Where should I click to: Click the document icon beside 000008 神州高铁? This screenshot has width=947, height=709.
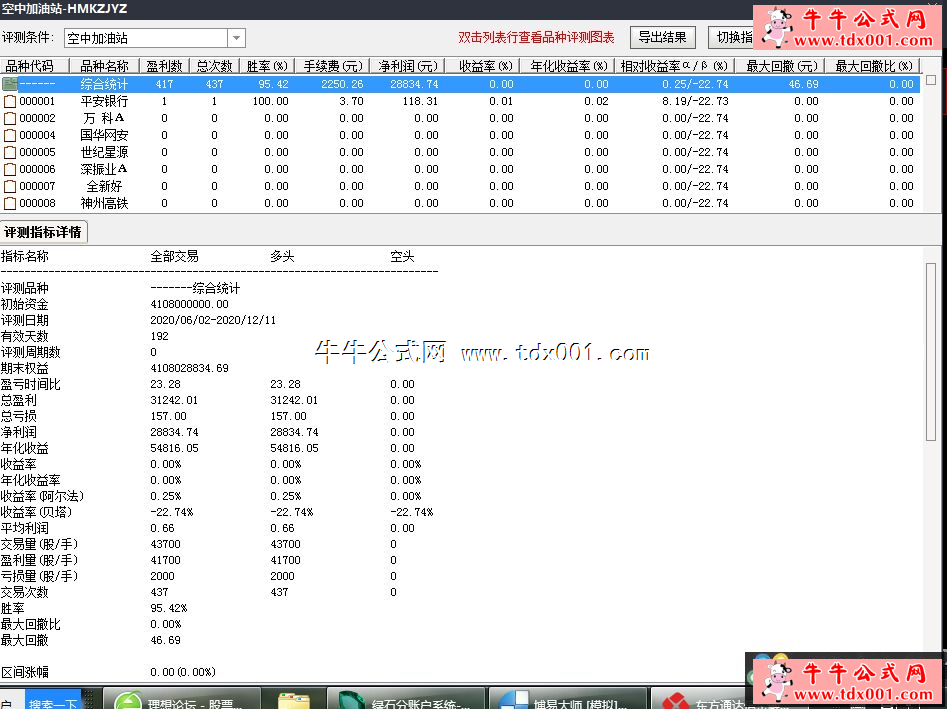10,203
